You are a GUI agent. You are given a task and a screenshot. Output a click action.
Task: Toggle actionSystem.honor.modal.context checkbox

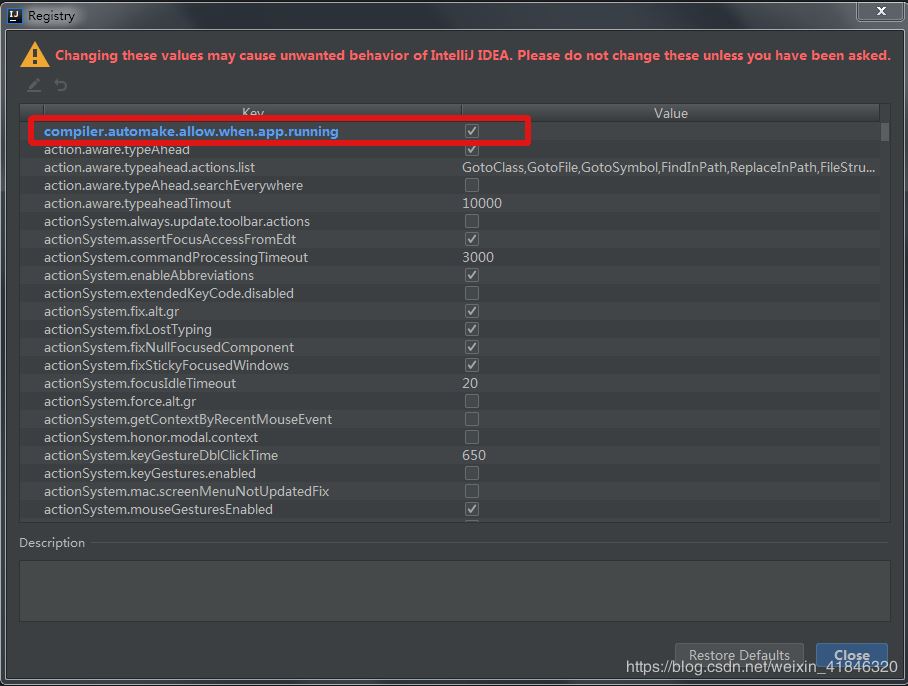tap(470, 437)
